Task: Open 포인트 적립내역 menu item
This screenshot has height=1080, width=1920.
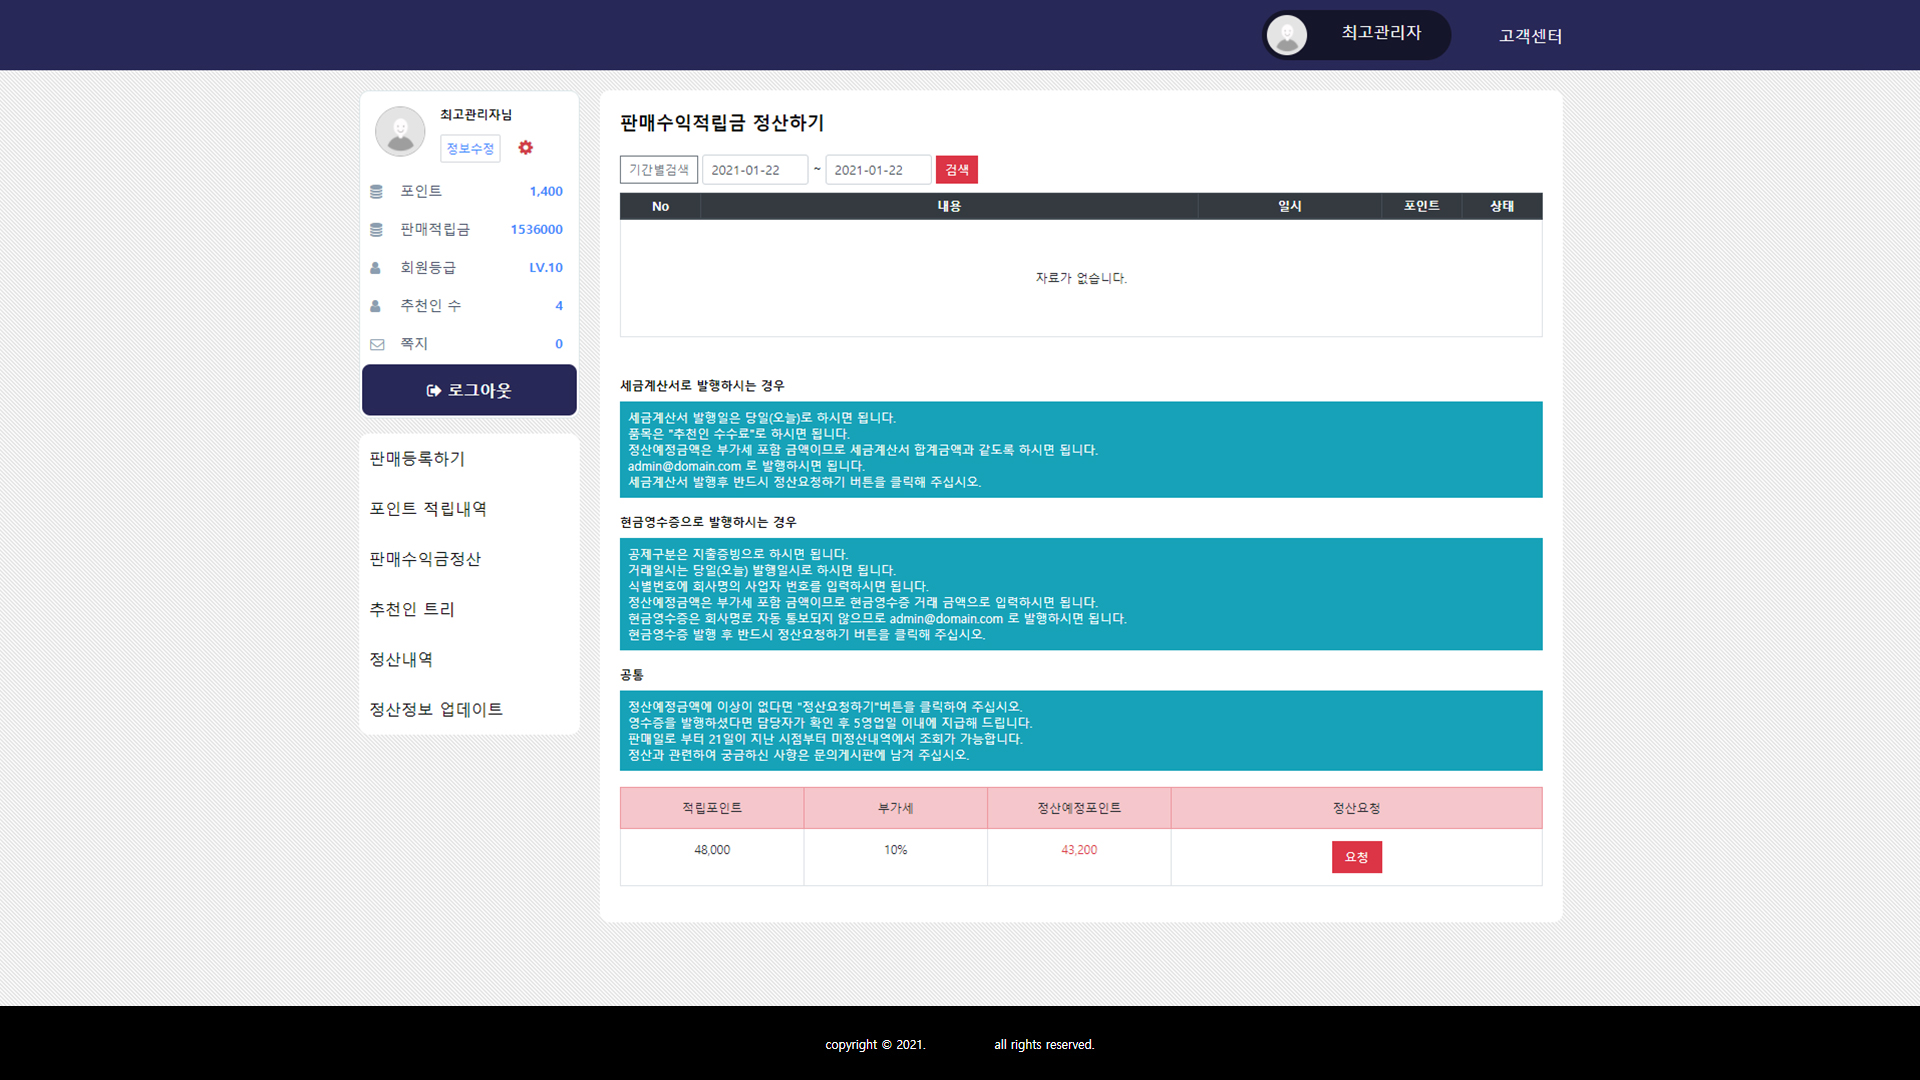Action: point(428,509)
